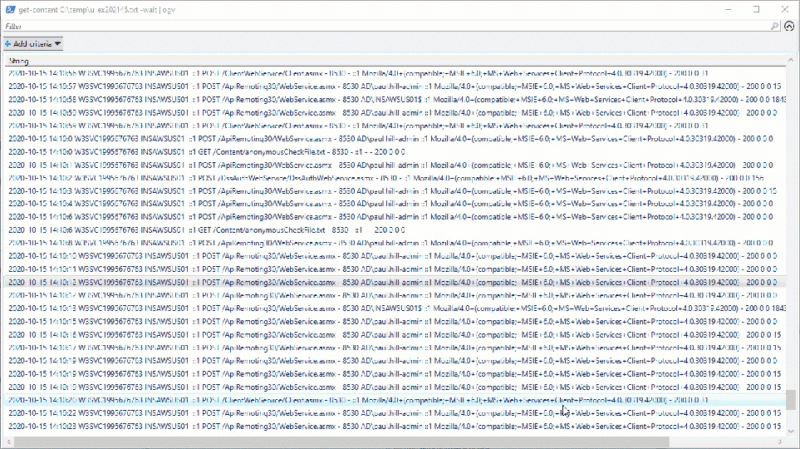Click the vertical scrollbar thumb
This screenshot has height=449, width=800.
(x=791, y=400)
